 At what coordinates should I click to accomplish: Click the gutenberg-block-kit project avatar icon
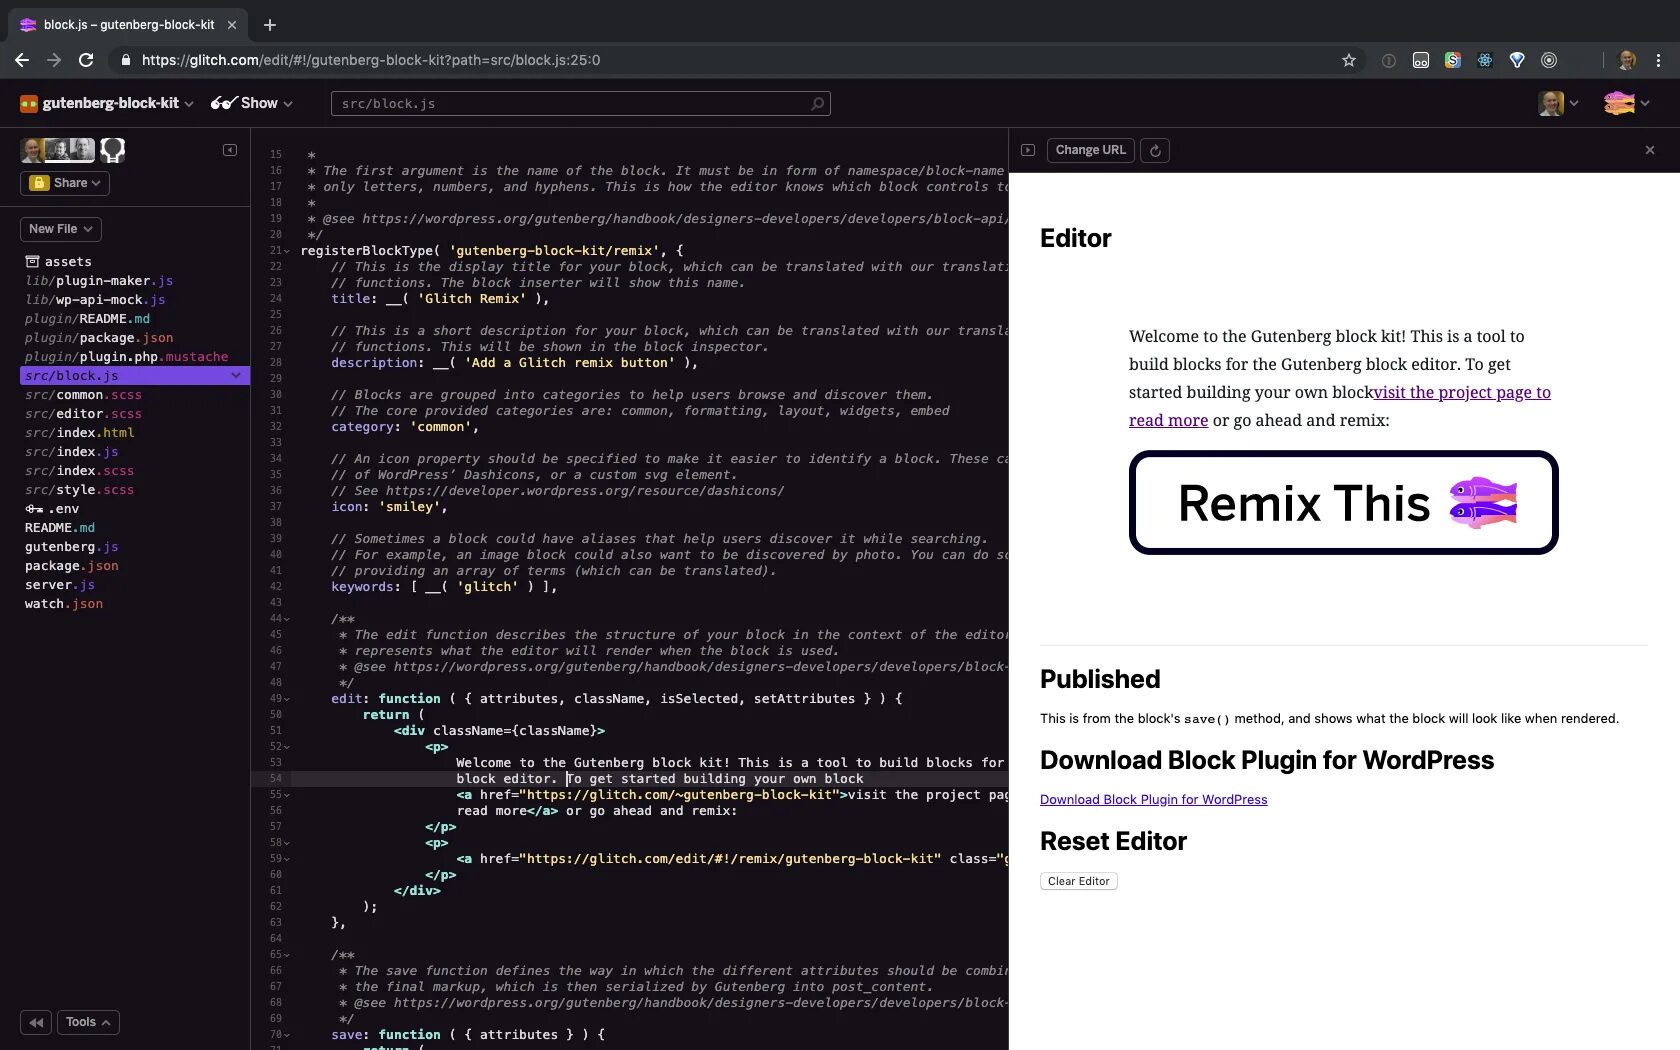(x=29, y=103)
